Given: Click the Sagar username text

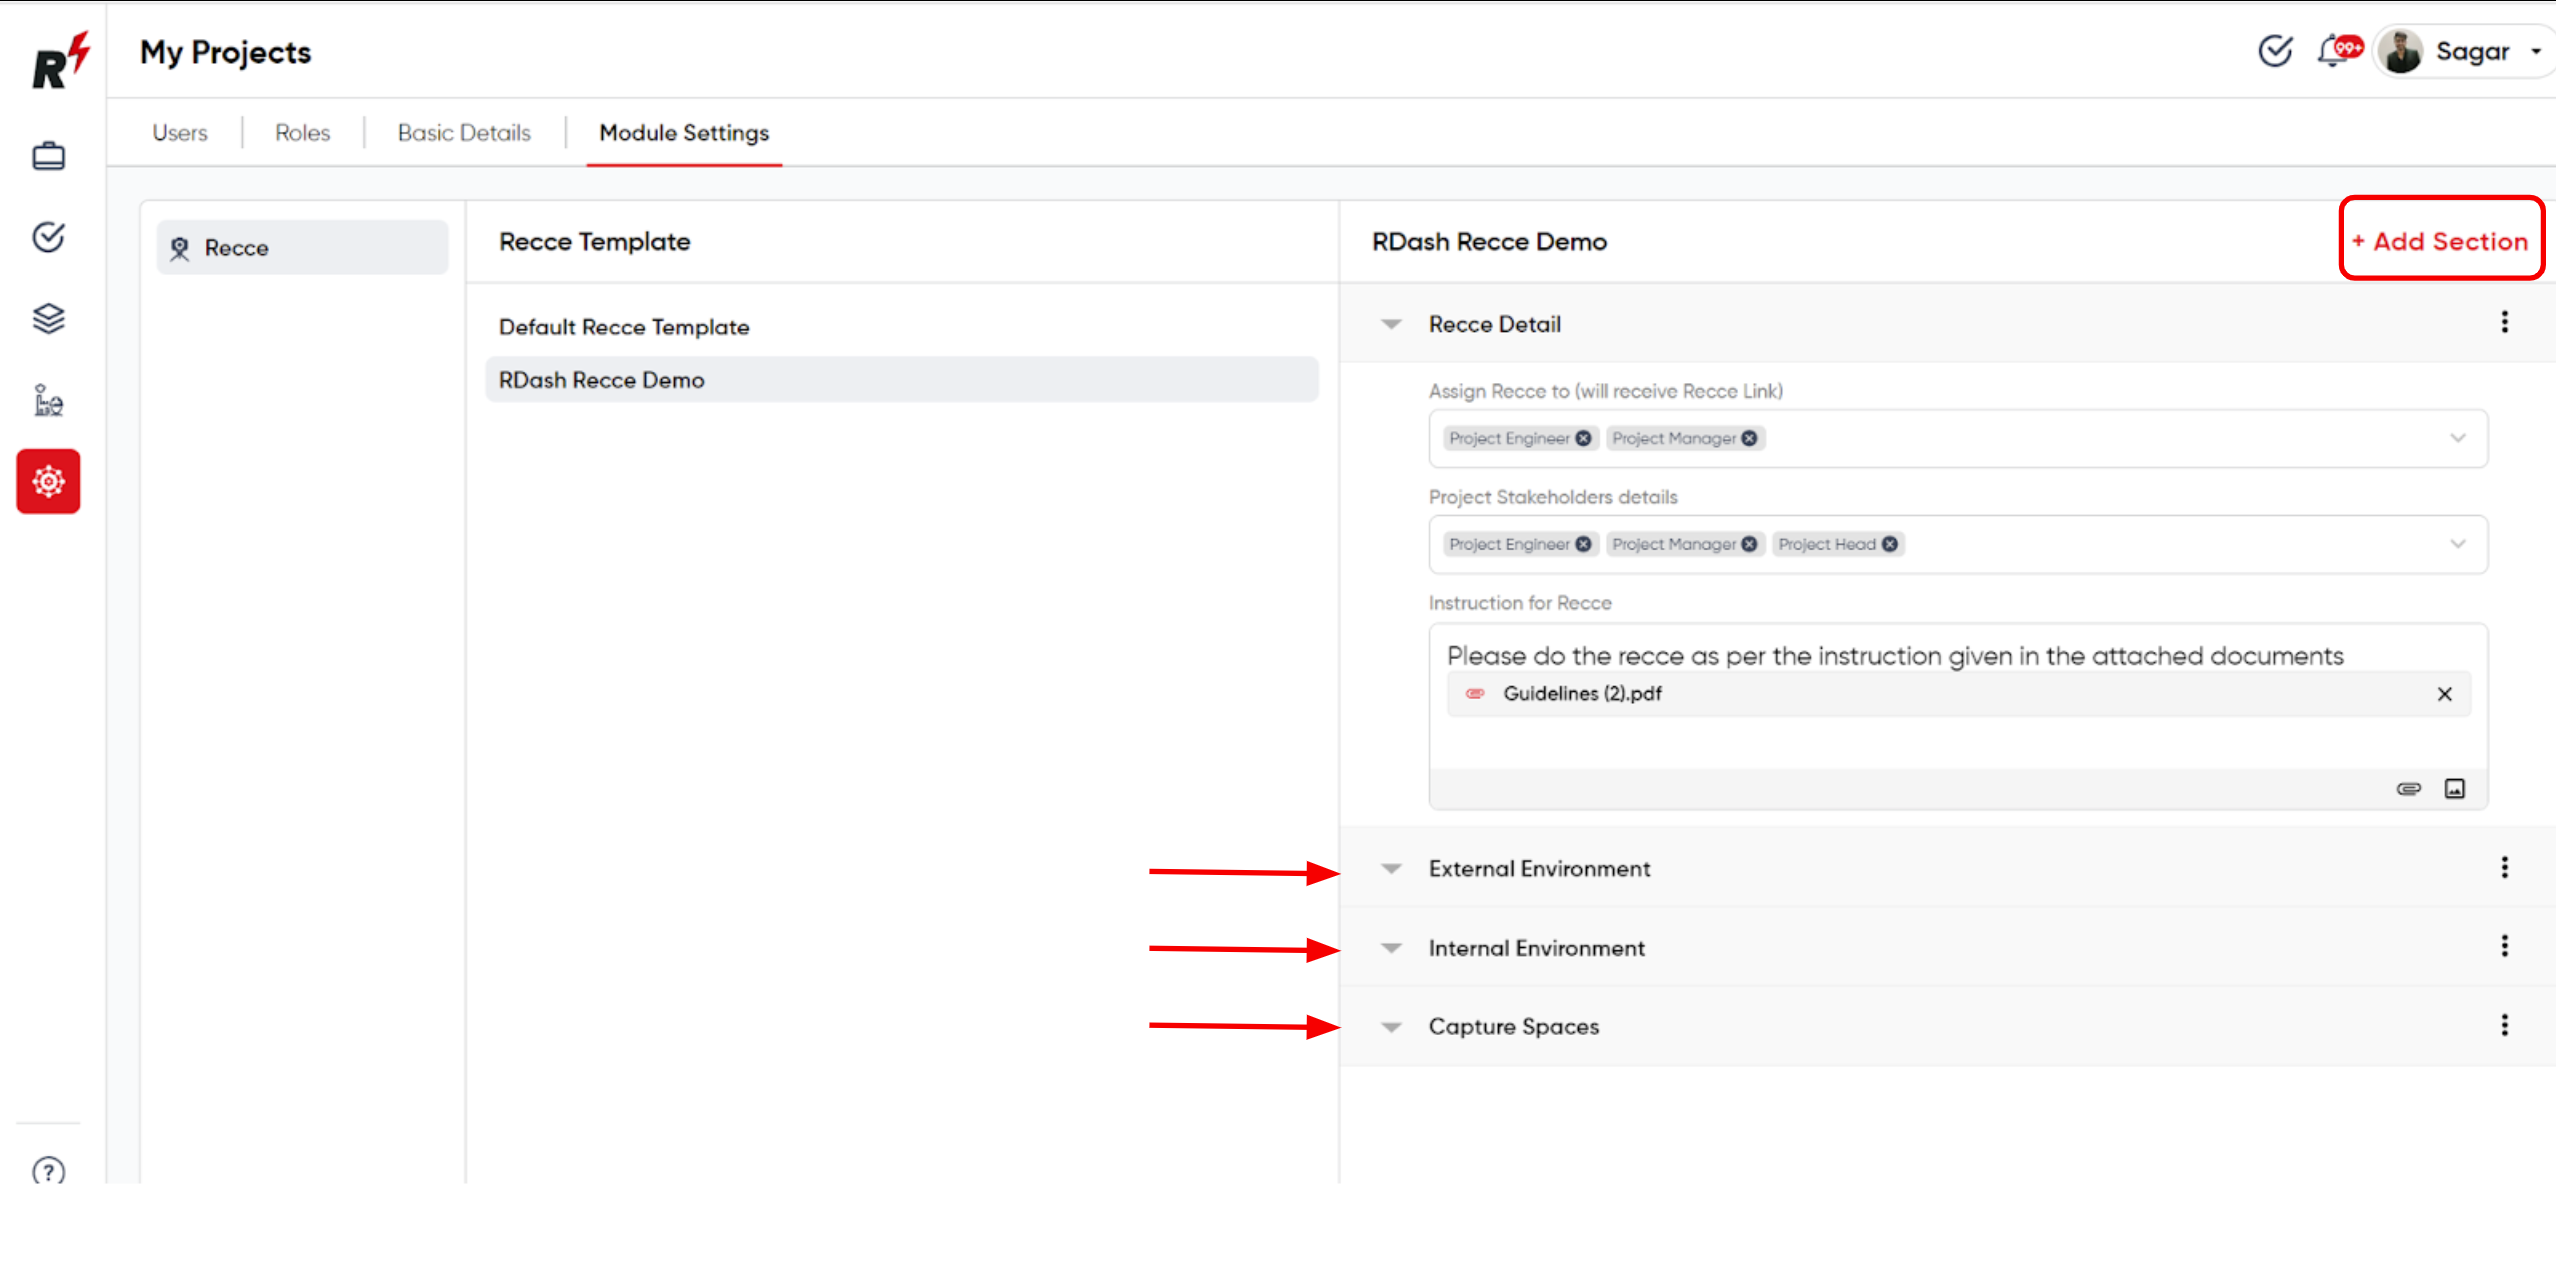Looking at the screenshot, I should pos(2472,51).
